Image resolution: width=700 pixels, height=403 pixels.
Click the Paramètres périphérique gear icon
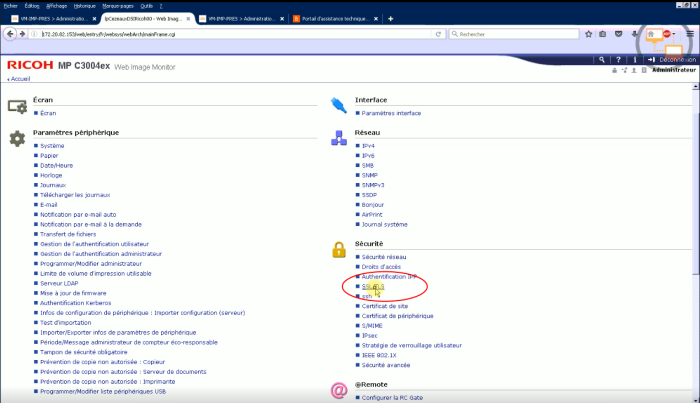coord(16,139)
